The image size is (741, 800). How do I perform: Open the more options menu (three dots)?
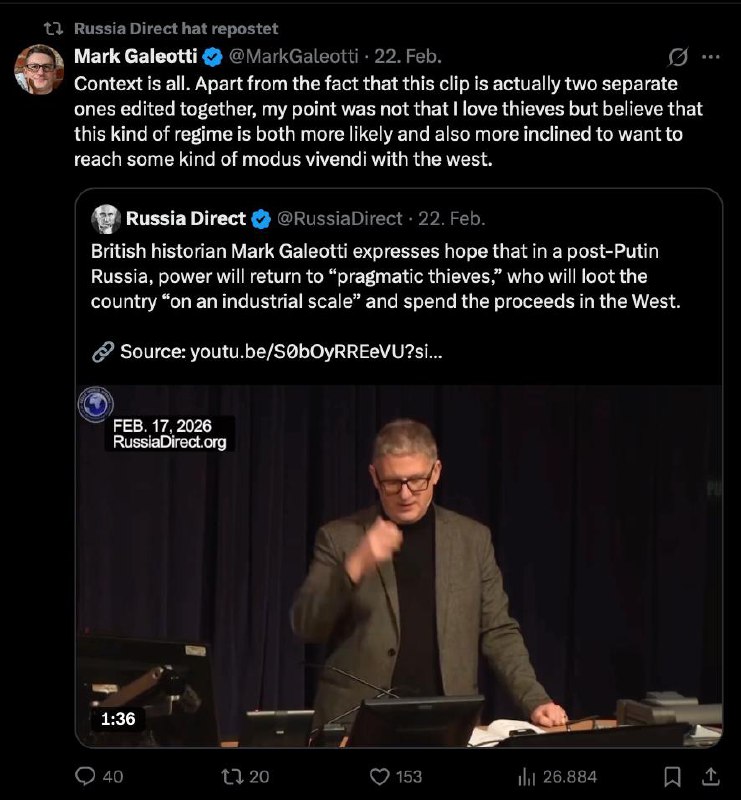click(x=711, y=57)
